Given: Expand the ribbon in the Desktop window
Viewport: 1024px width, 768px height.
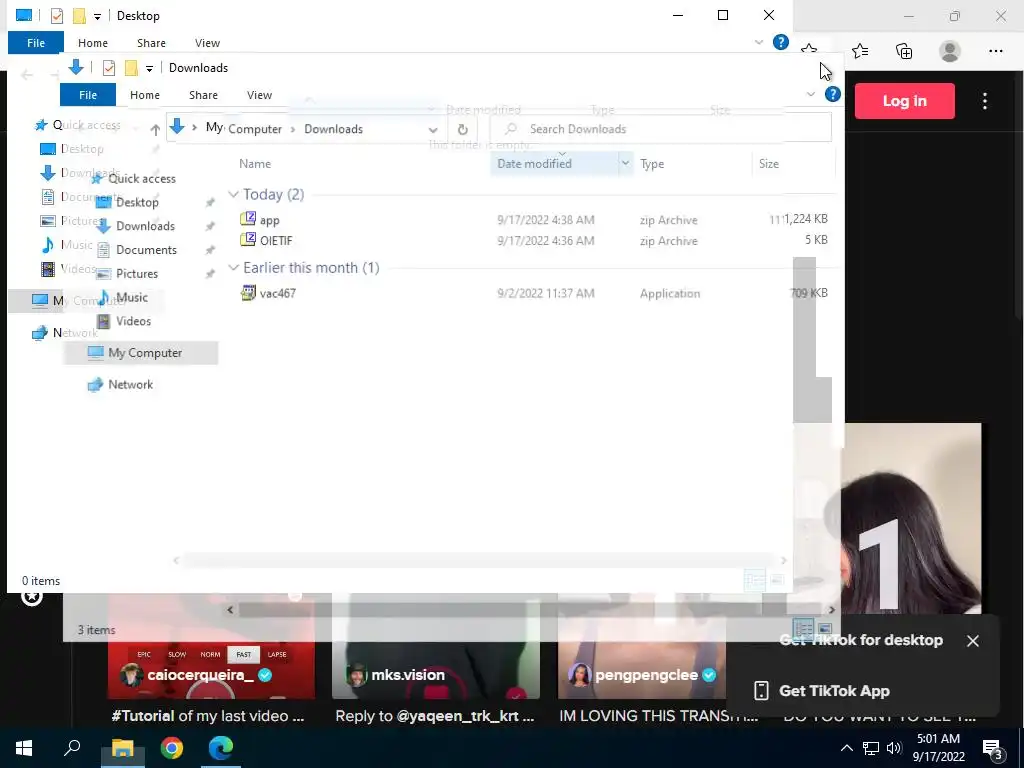Looking at the screenshot, I should point(759,42).
